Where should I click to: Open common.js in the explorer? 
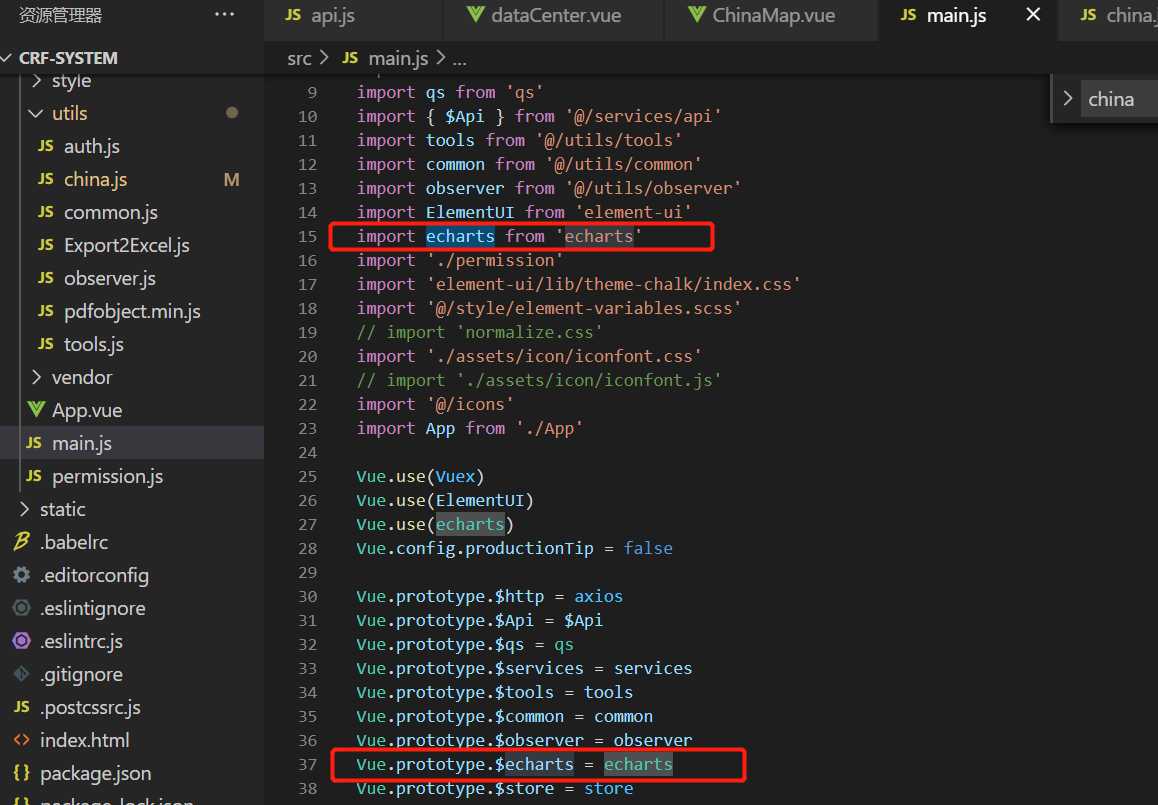(111, 213)
